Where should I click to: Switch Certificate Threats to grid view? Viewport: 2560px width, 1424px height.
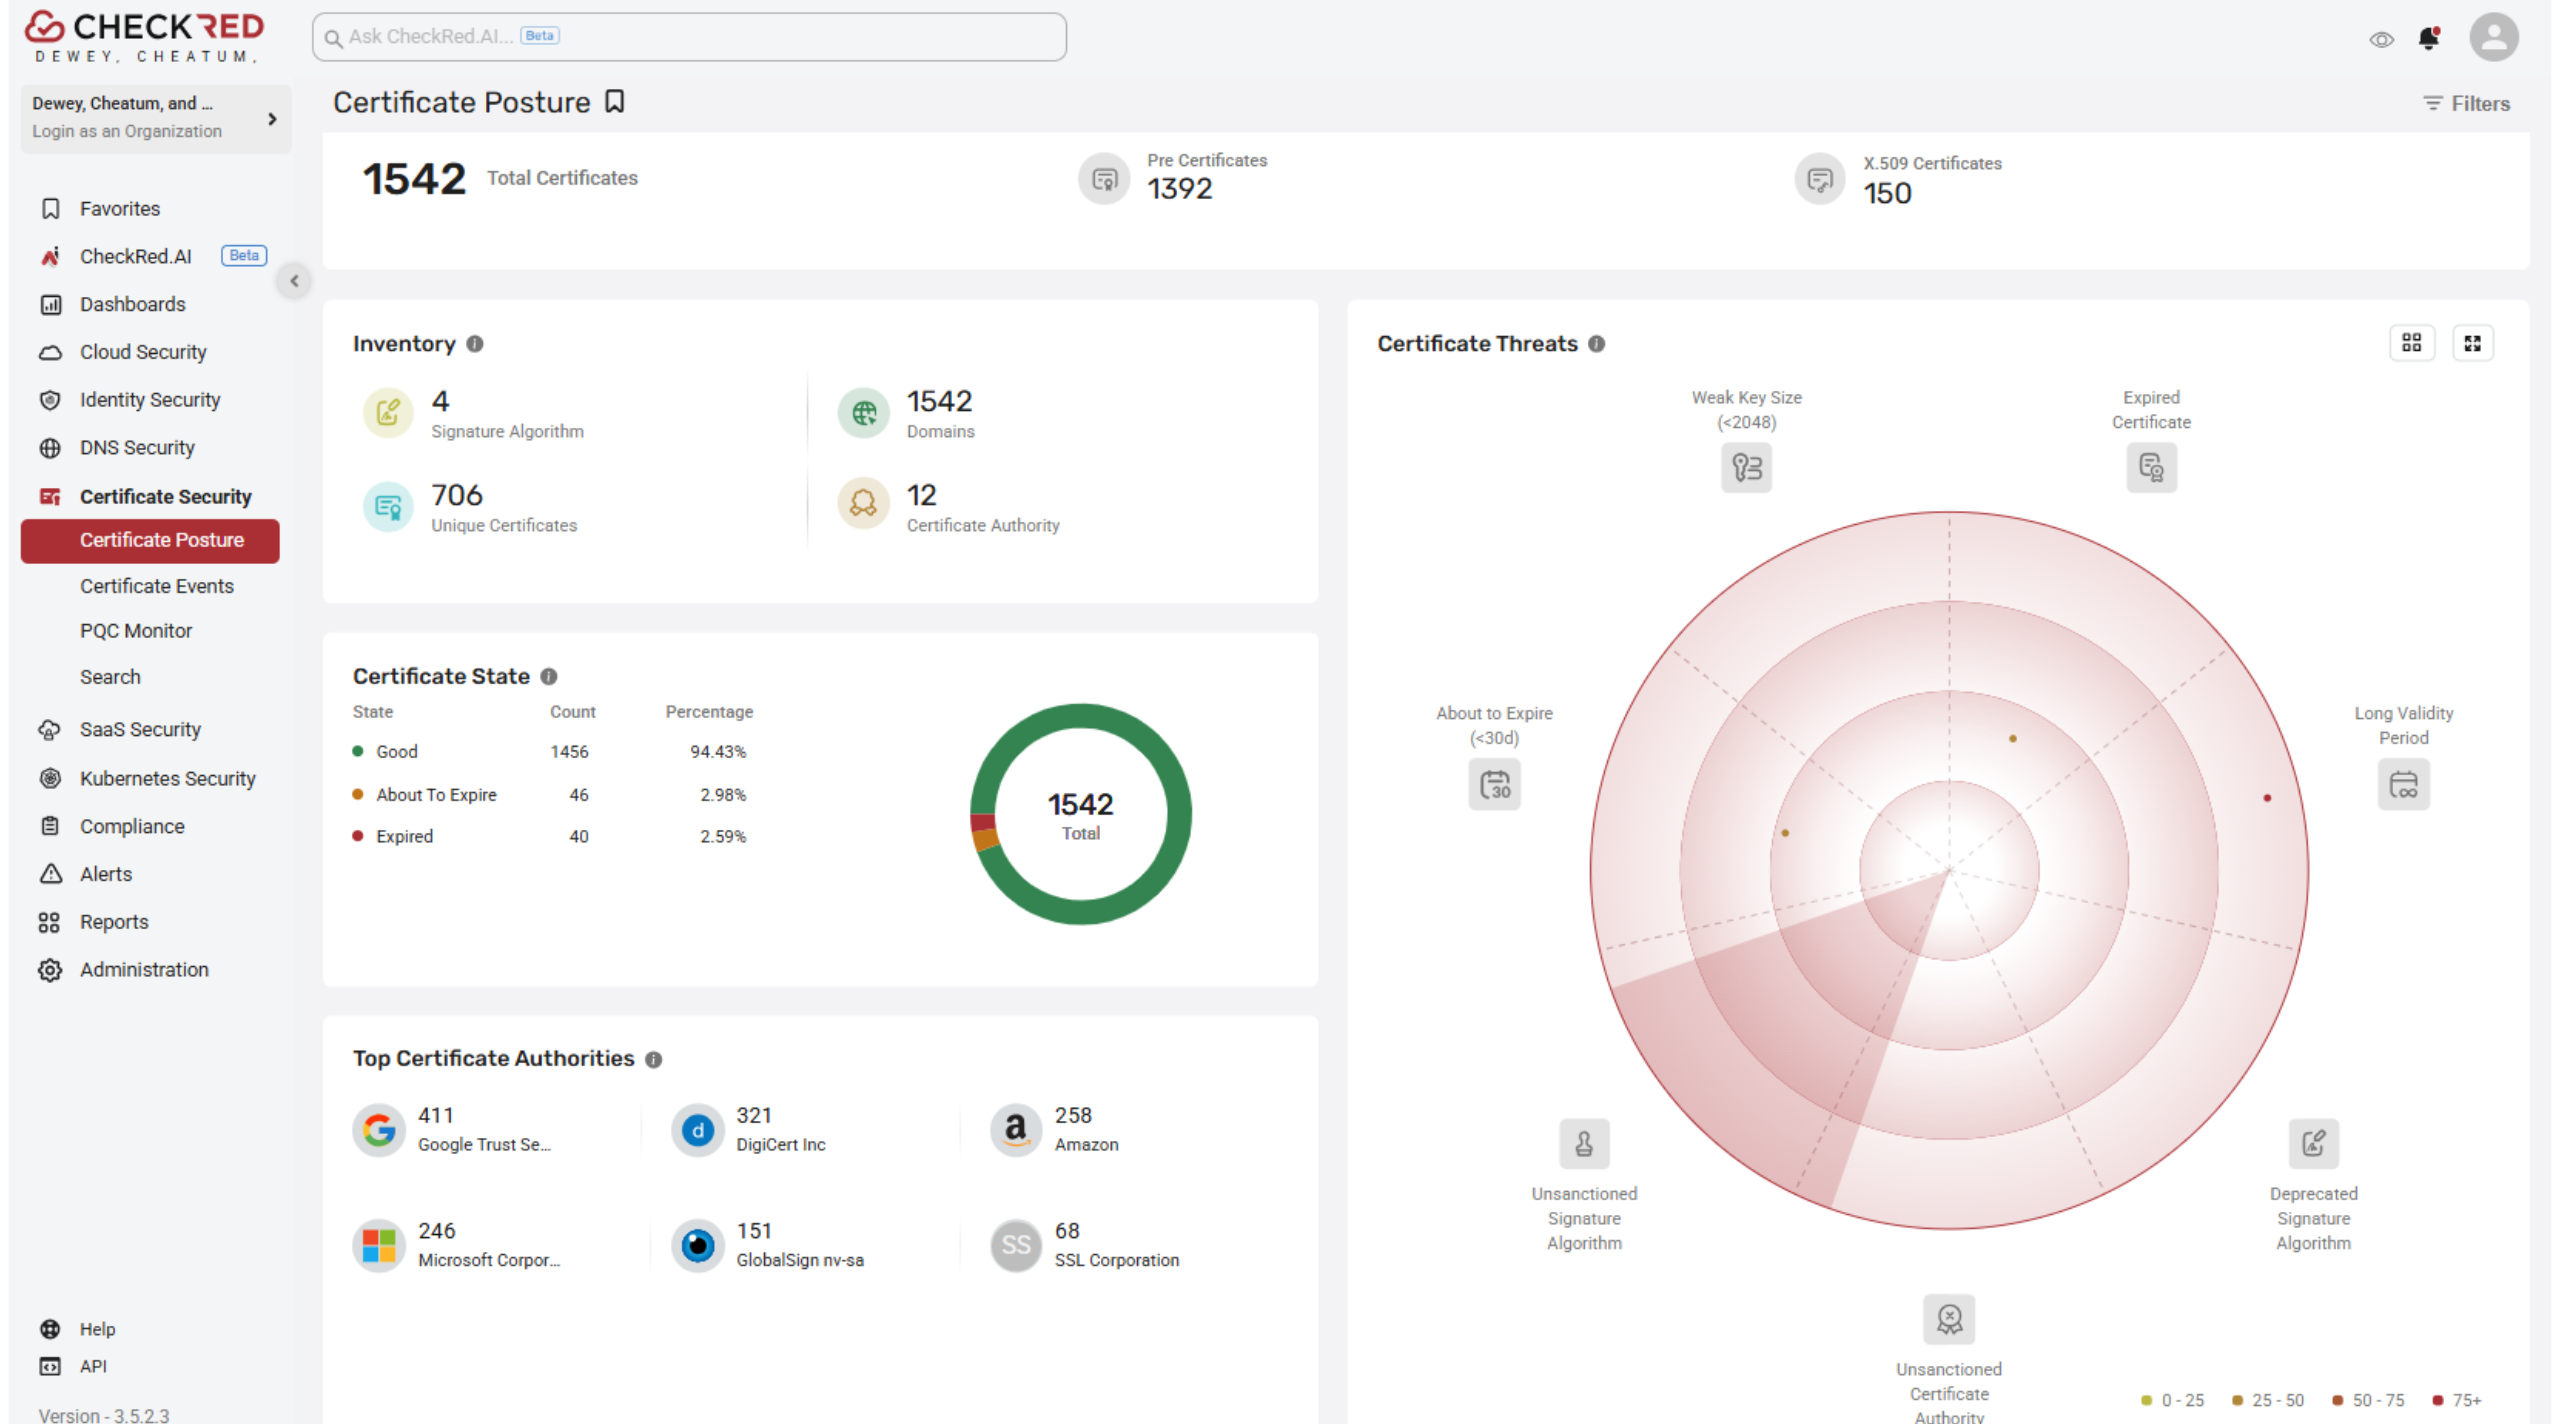2411,343
